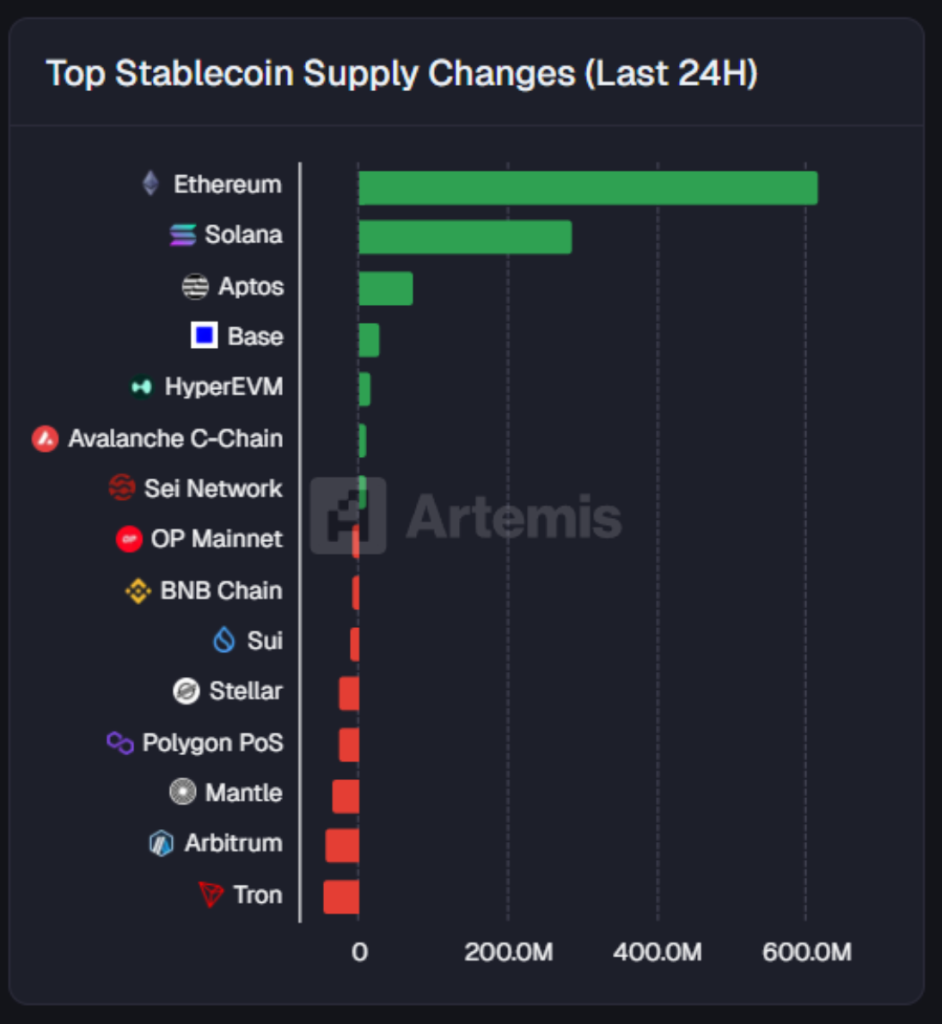Click the Avalanche C-Chain red icon
The image size is (942, 1024).
click(45, 438)
